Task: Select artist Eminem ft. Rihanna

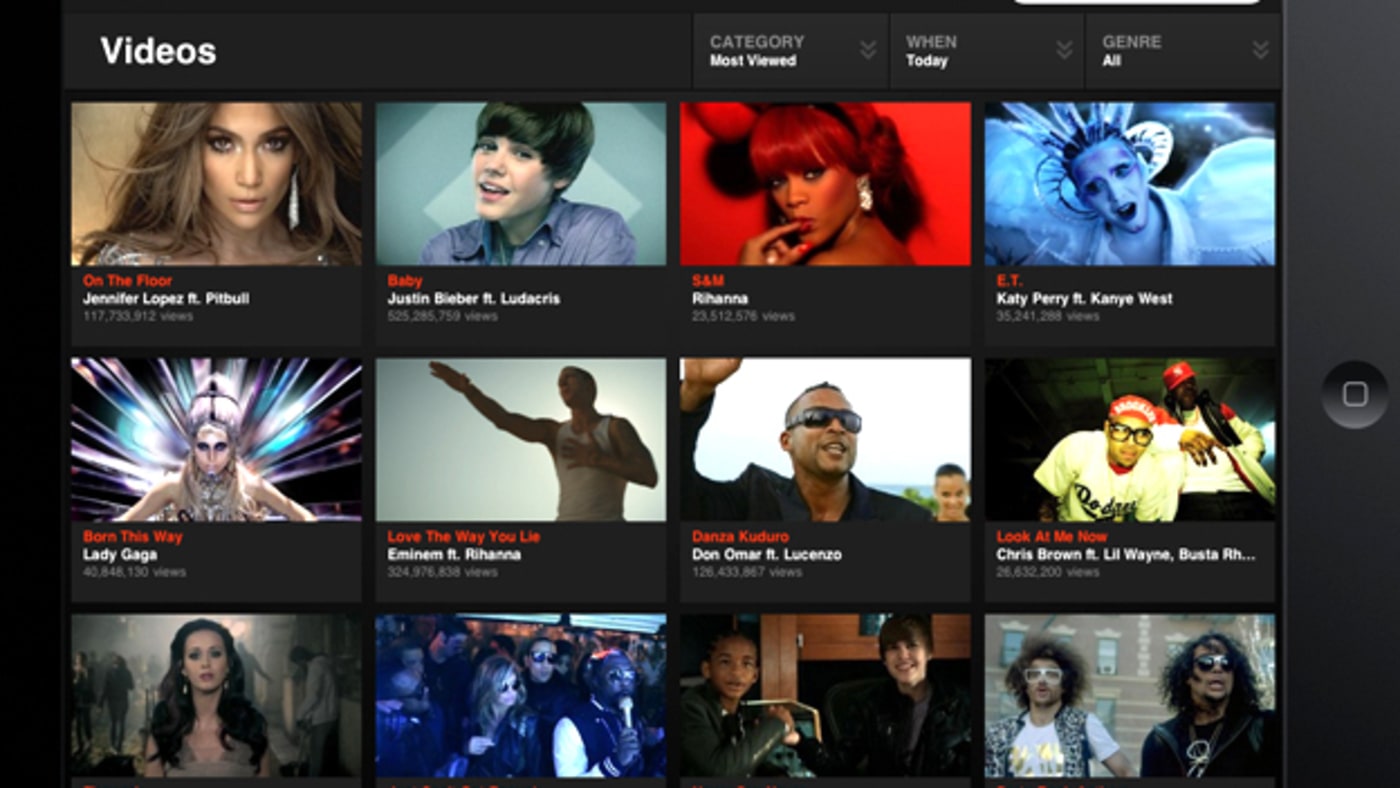Action: pos(454,554)
